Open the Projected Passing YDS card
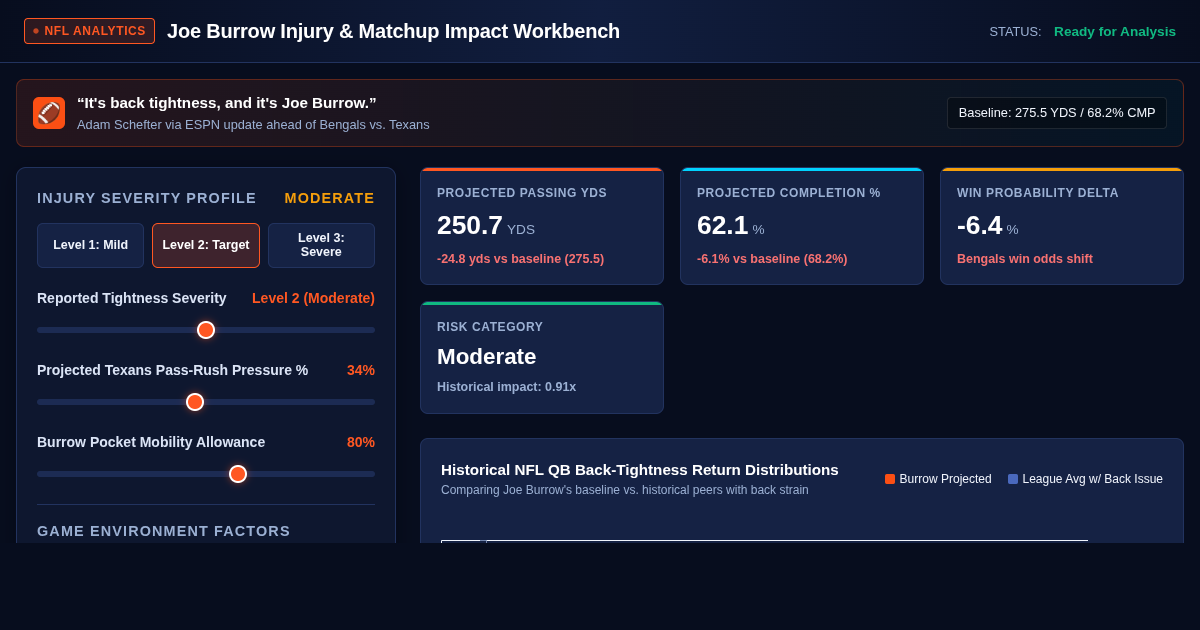Viewport: 1200px width, 630px height. click(x=542, y=226)
